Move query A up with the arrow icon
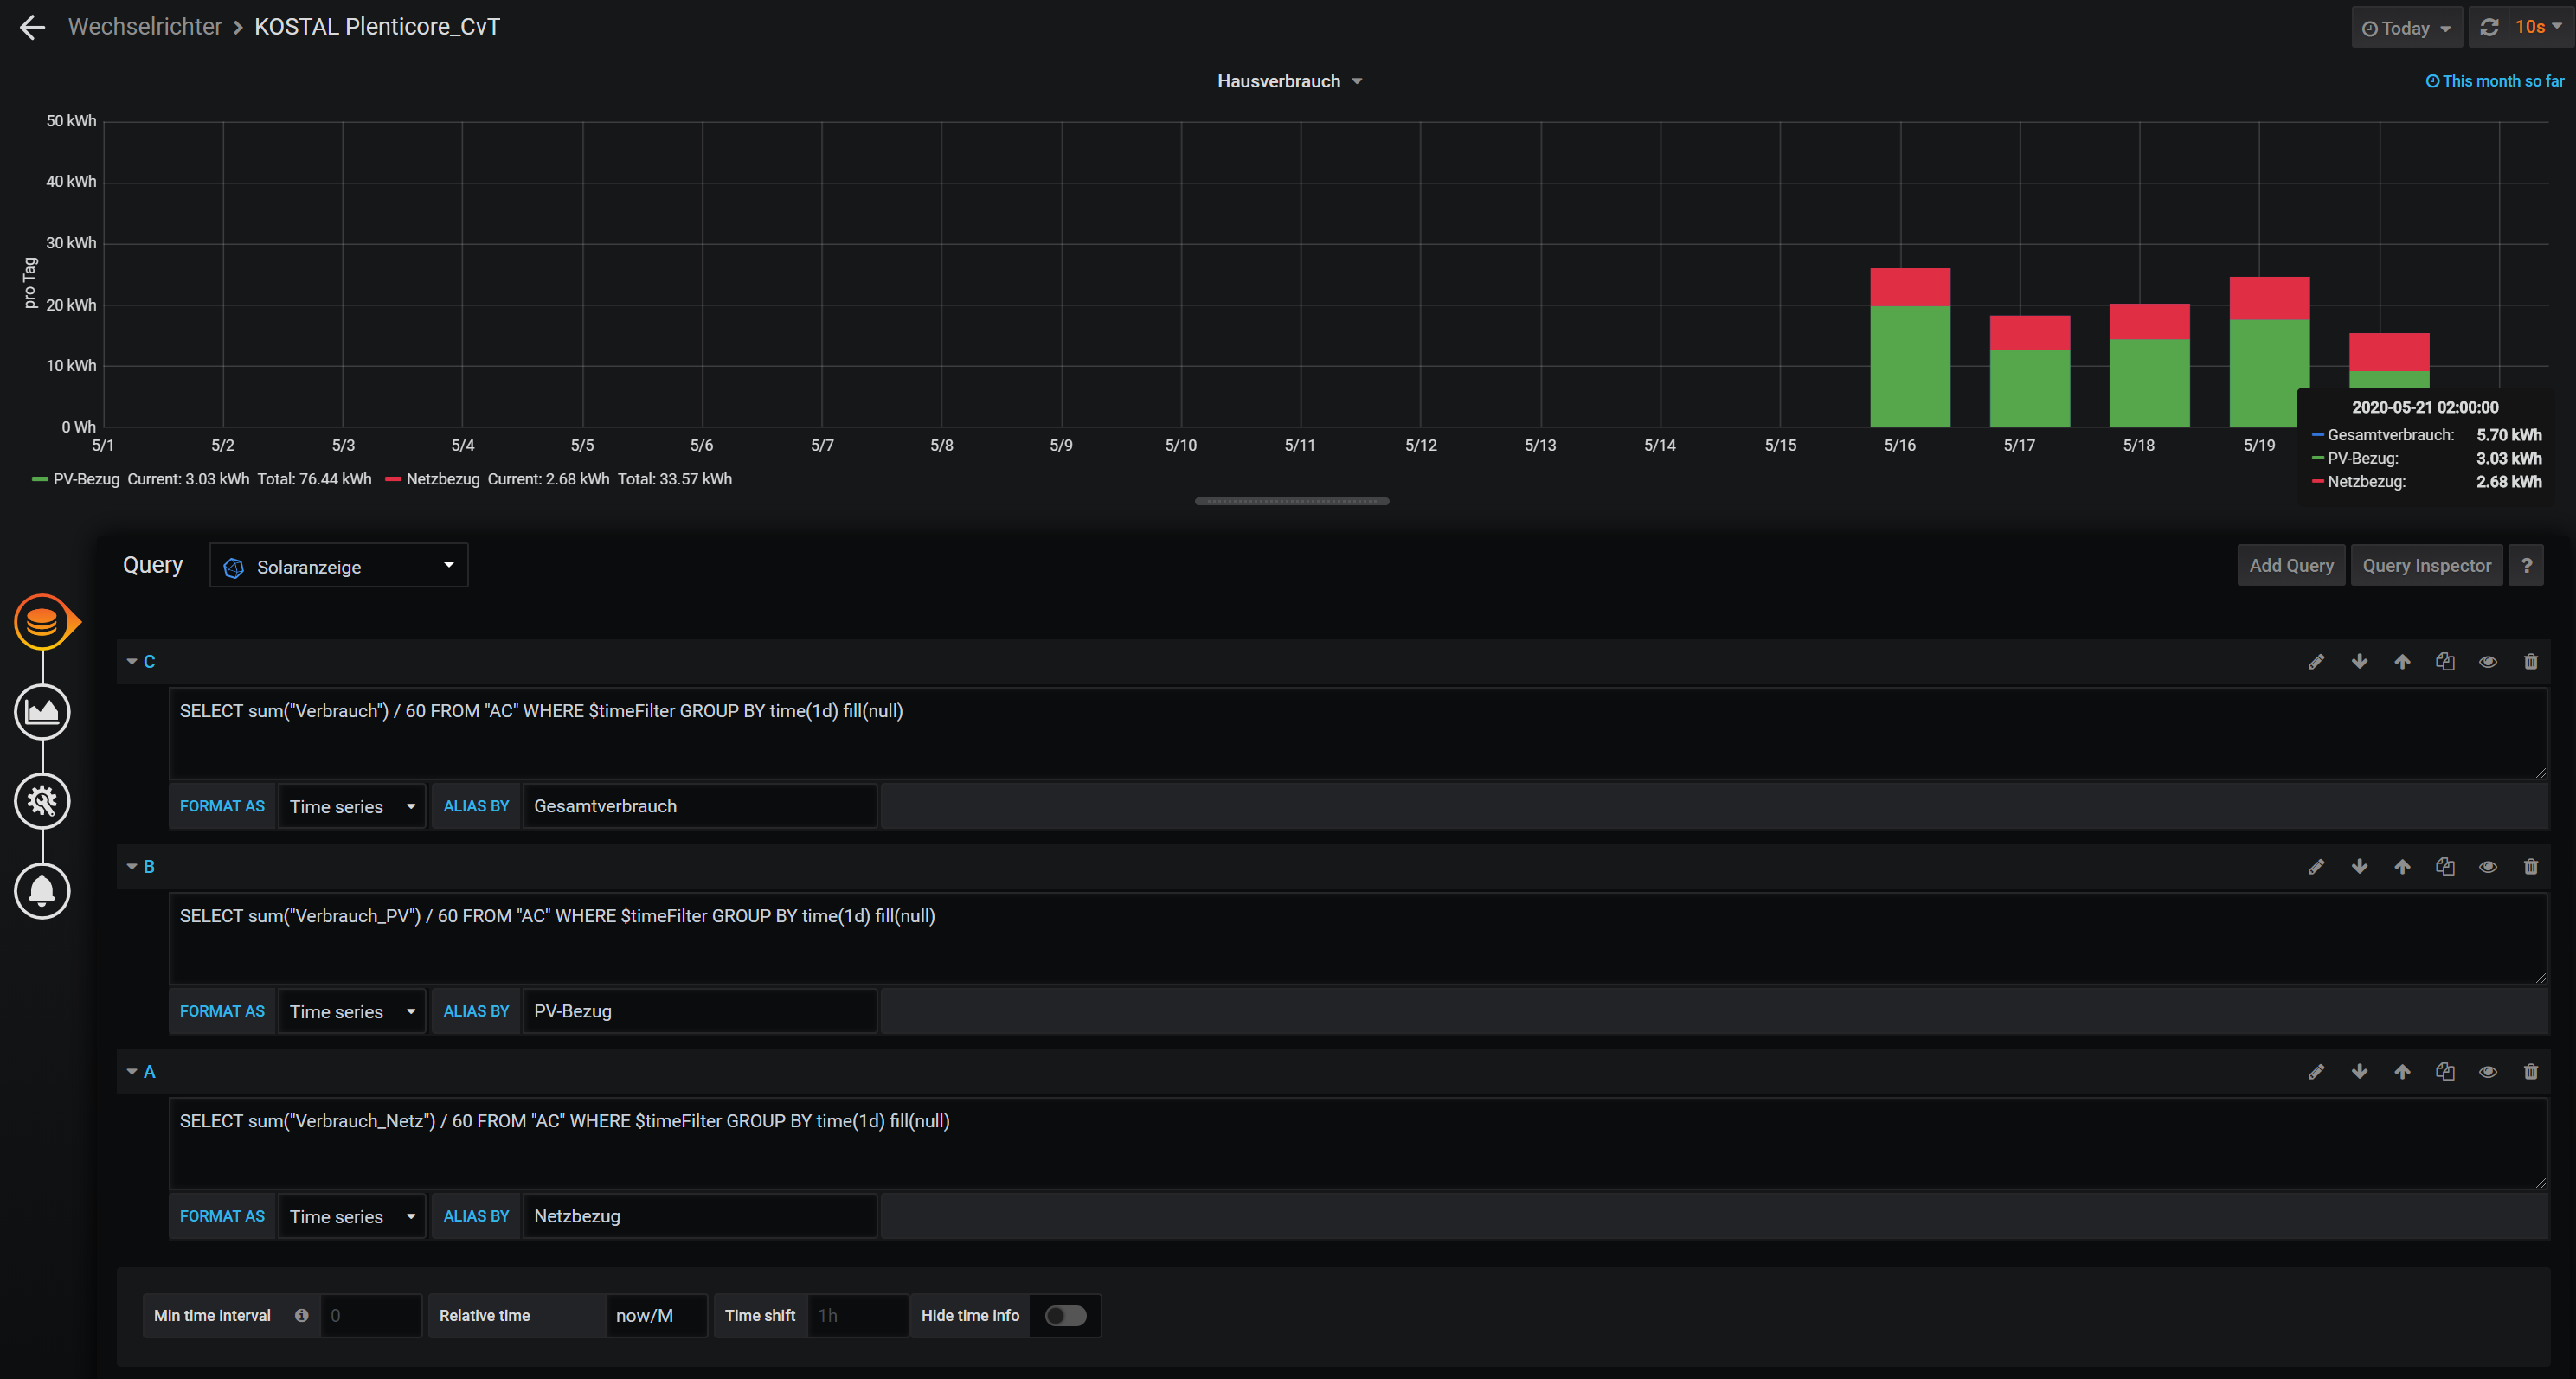 [x=2402, y=1072]
